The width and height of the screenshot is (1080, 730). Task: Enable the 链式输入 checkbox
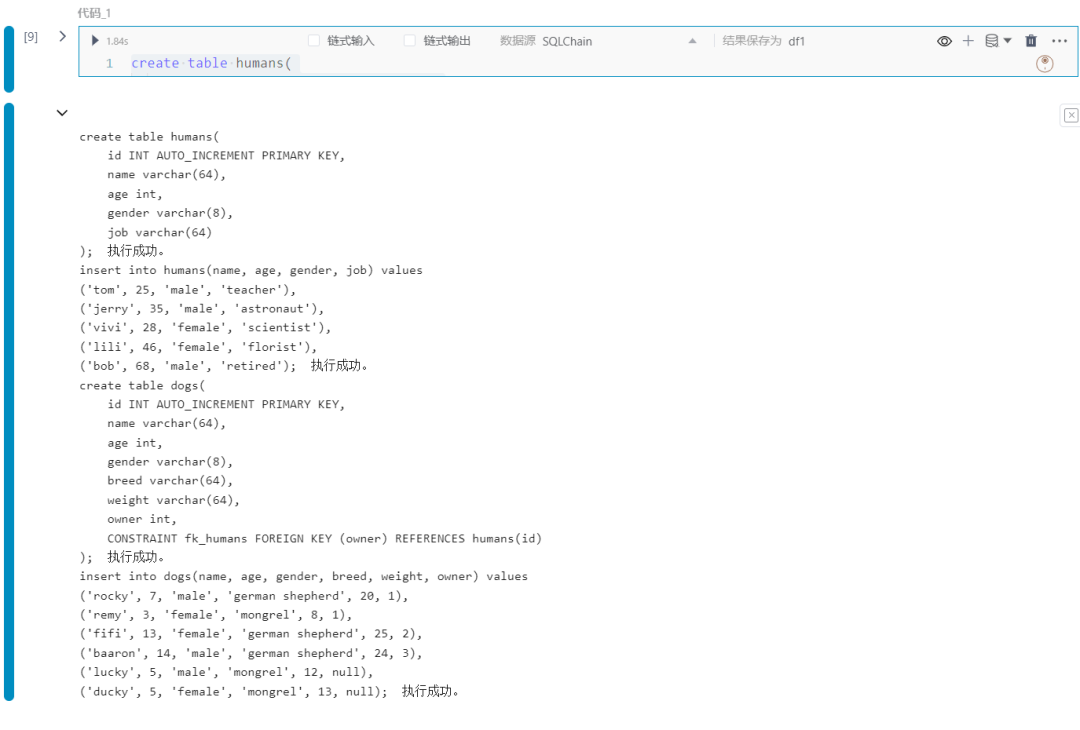pyautogui.click(x=314, y=41)
